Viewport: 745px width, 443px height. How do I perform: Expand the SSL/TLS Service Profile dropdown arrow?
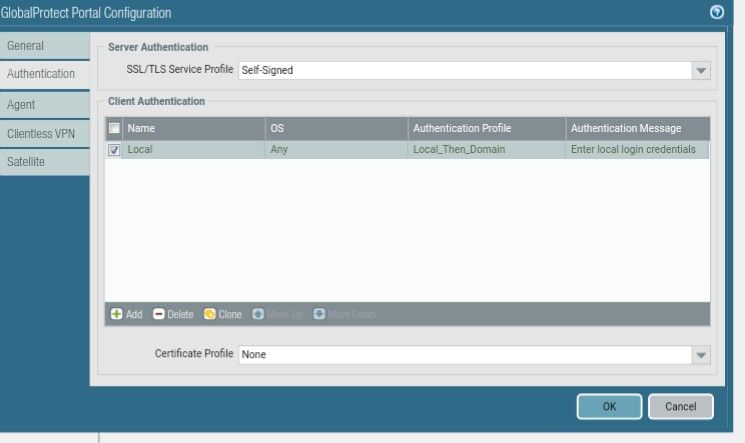coord(701,70)
